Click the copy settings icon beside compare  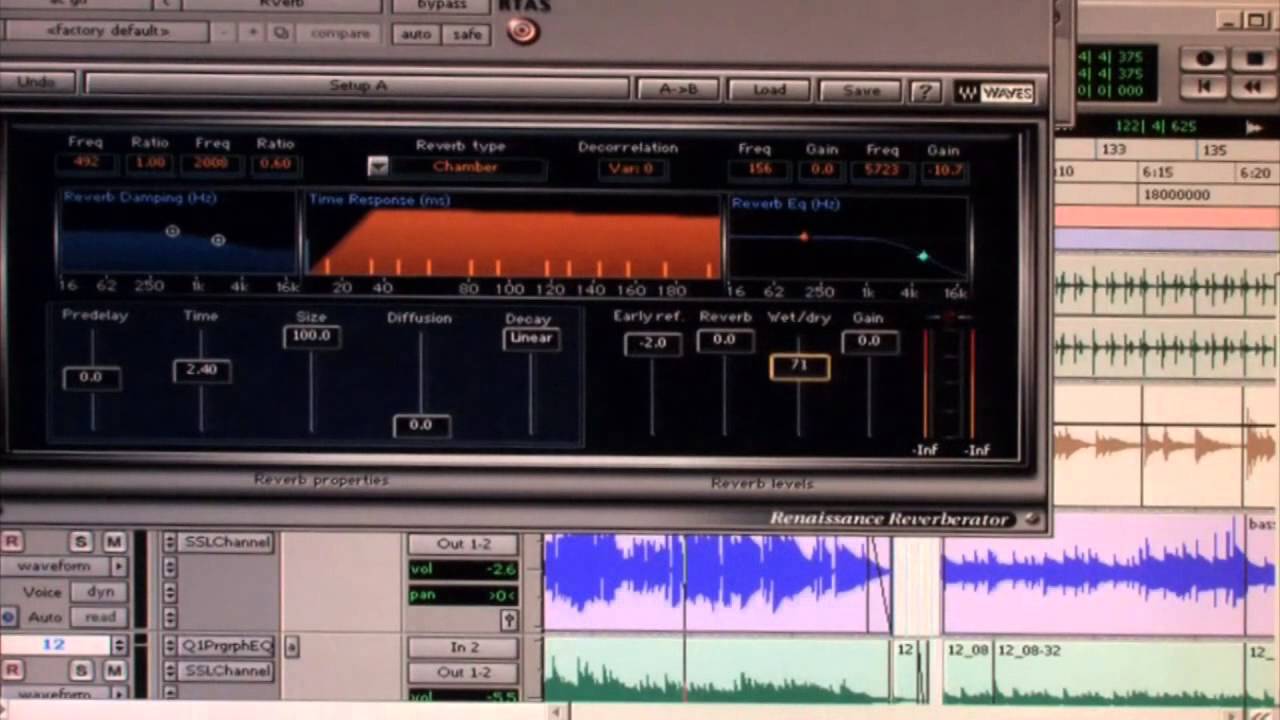tap(281, 33)
